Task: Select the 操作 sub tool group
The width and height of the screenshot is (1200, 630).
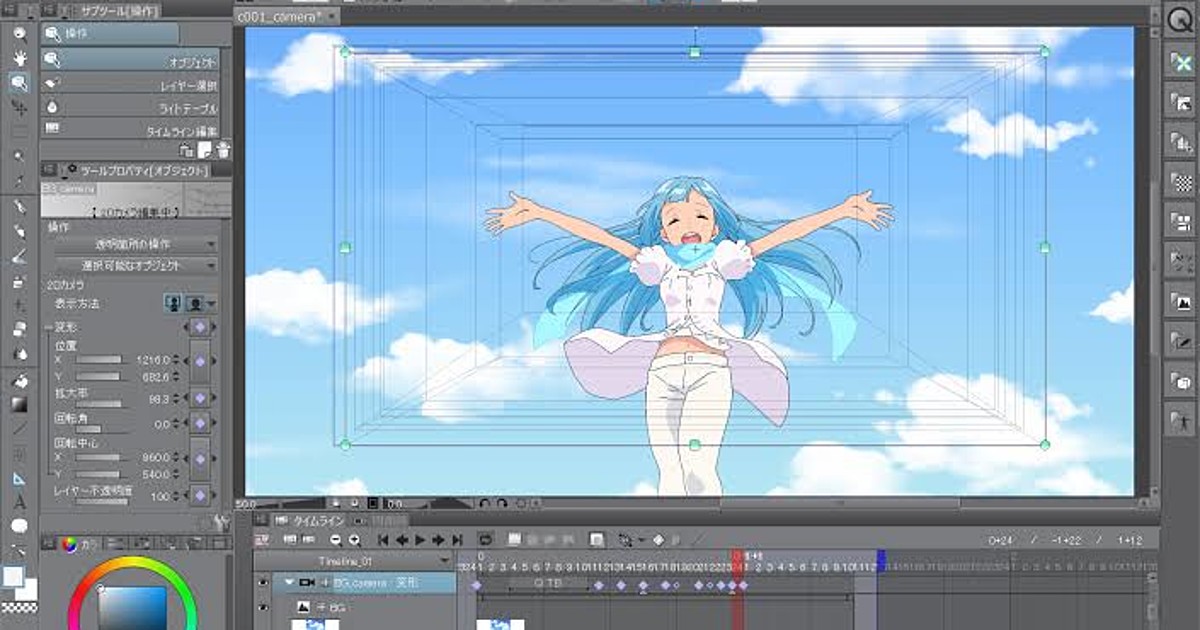Action: [110, 34]
